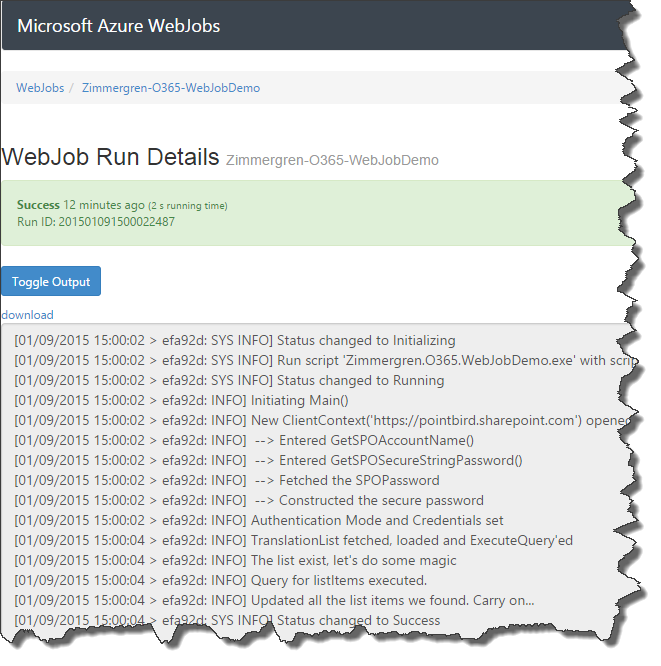The width and height of the screenshot is (661, 666).
Task: Open Zimmergren-O365-WebJobDemo breadcrumb link
Action: coord(171,88)
